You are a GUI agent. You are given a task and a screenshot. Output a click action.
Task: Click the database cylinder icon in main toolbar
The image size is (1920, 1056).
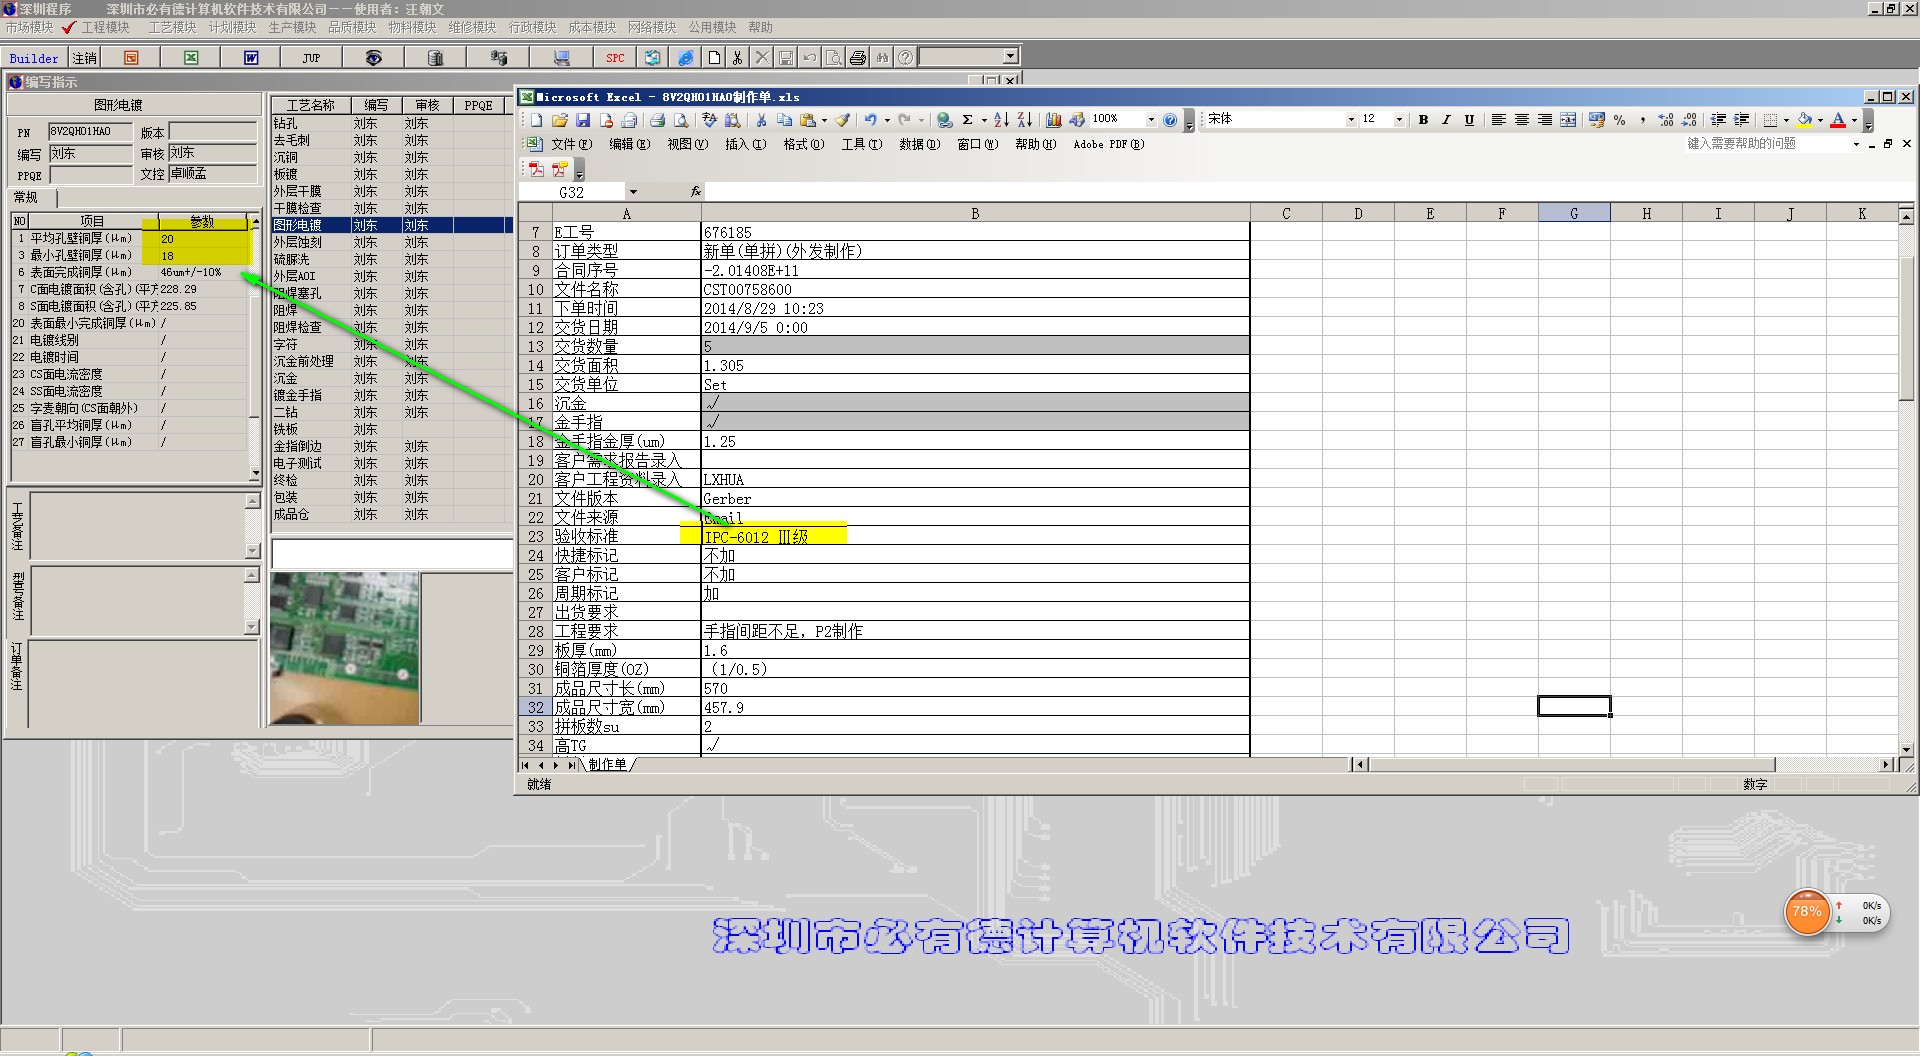(435, 58)
